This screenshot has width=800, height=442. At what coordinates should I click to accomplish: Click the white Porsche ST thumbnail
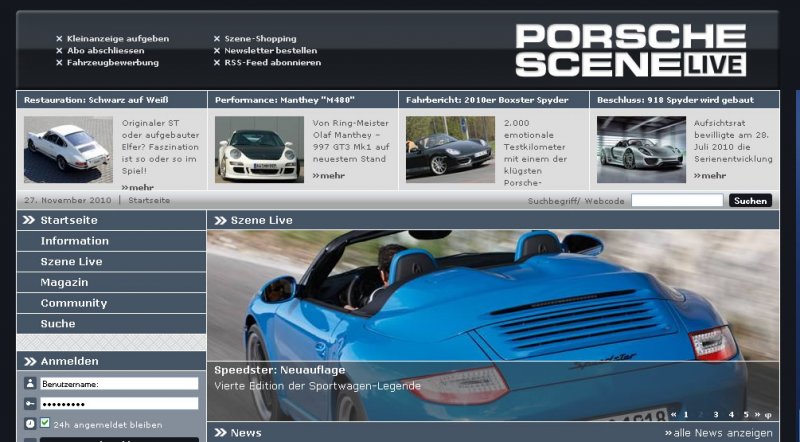click(68, 150)
